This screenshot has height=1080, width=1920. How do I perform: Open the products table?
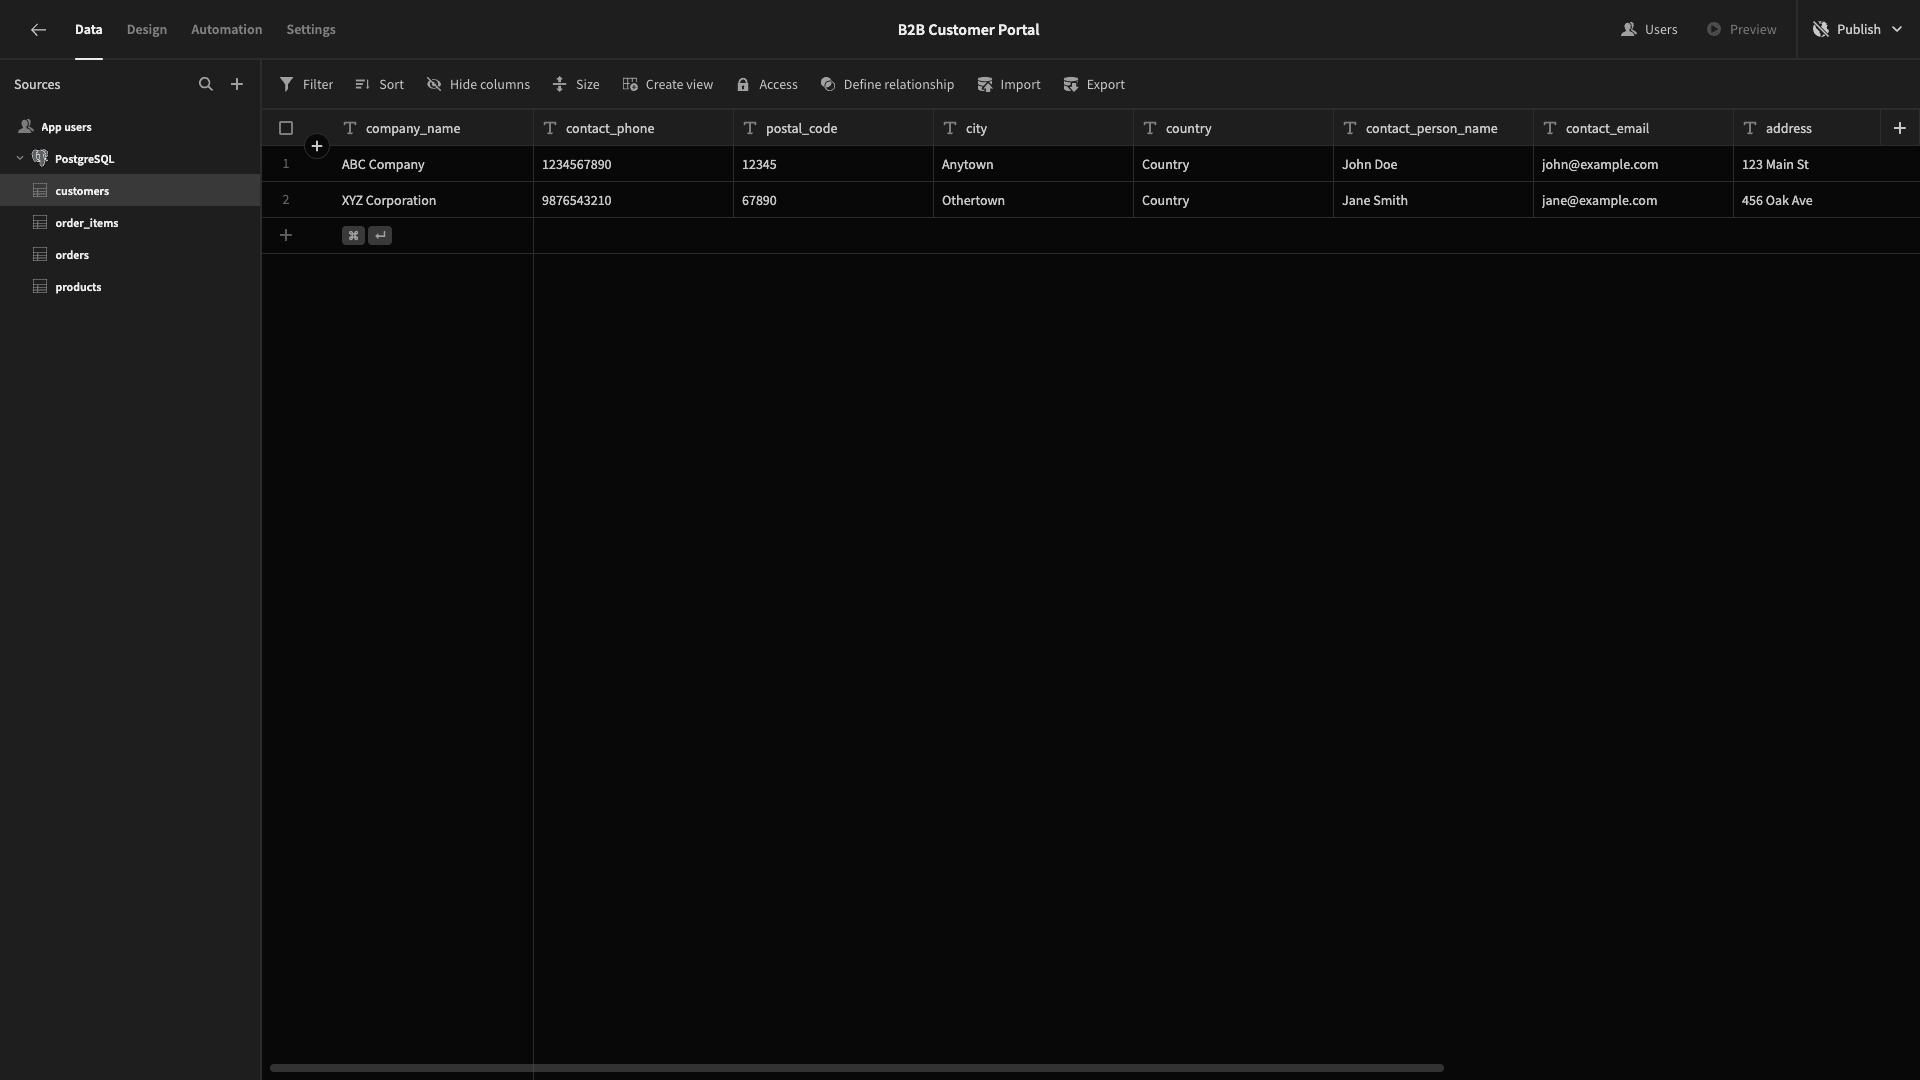130,287
